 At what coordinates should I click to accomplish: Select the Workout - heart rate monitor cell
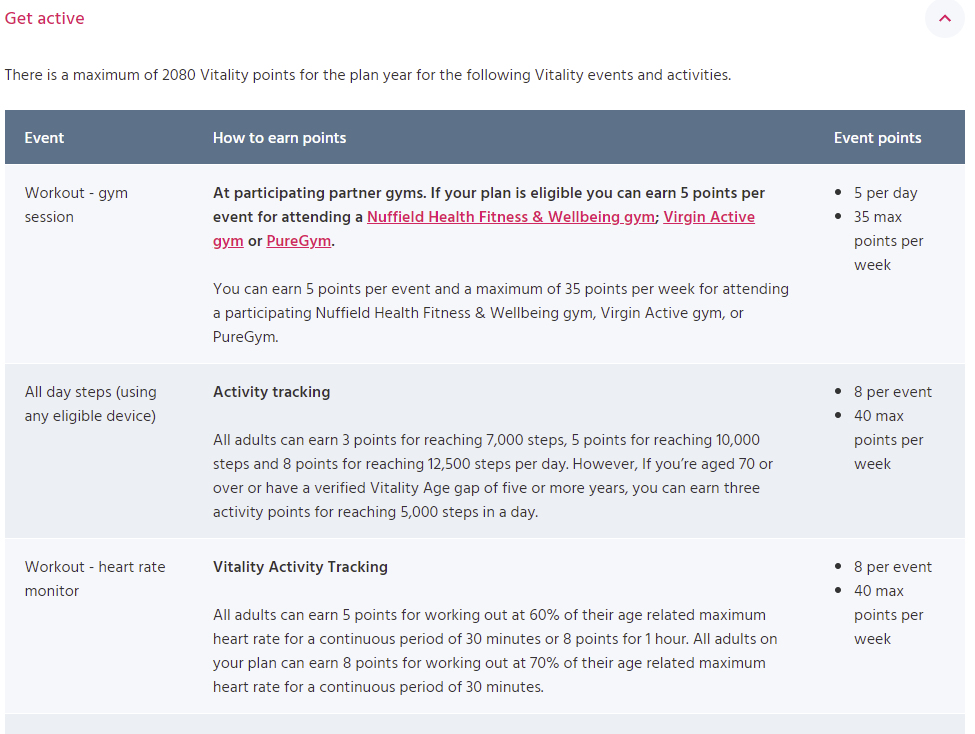[x=95, y=578]
